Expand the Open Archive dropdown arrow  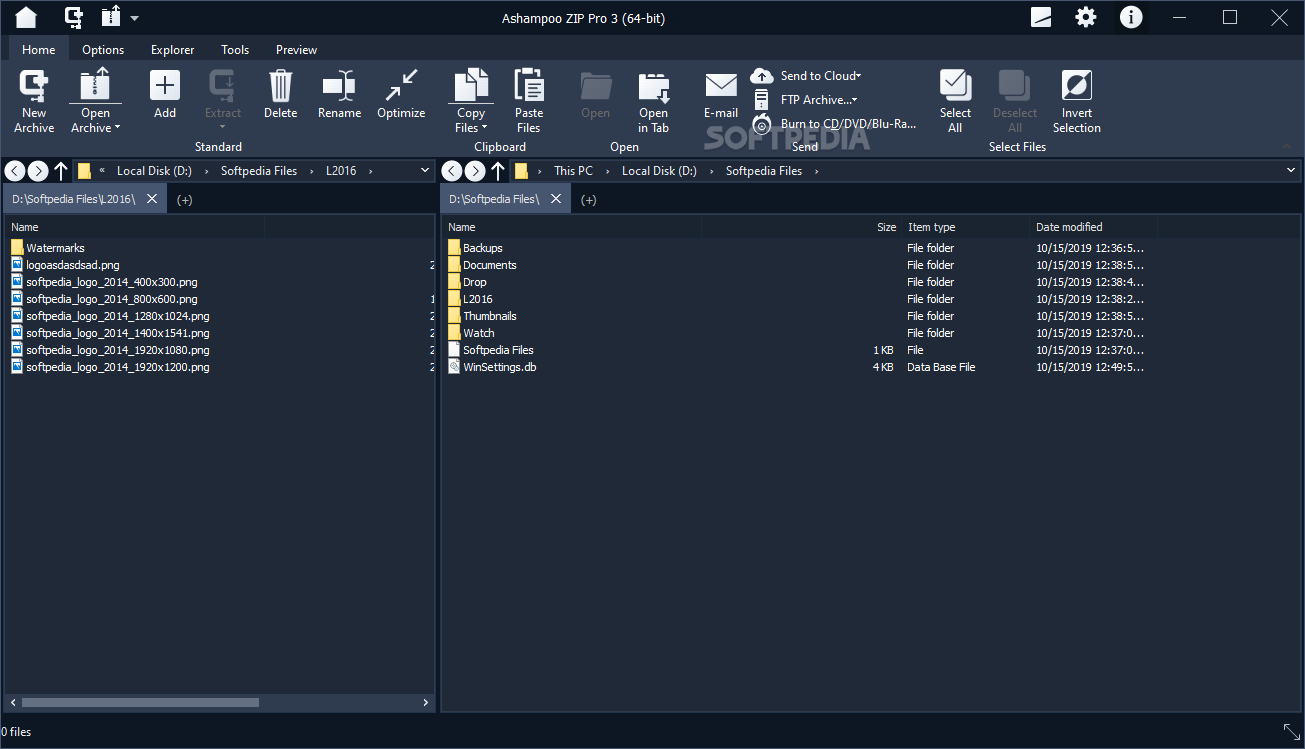coord(117,128)
